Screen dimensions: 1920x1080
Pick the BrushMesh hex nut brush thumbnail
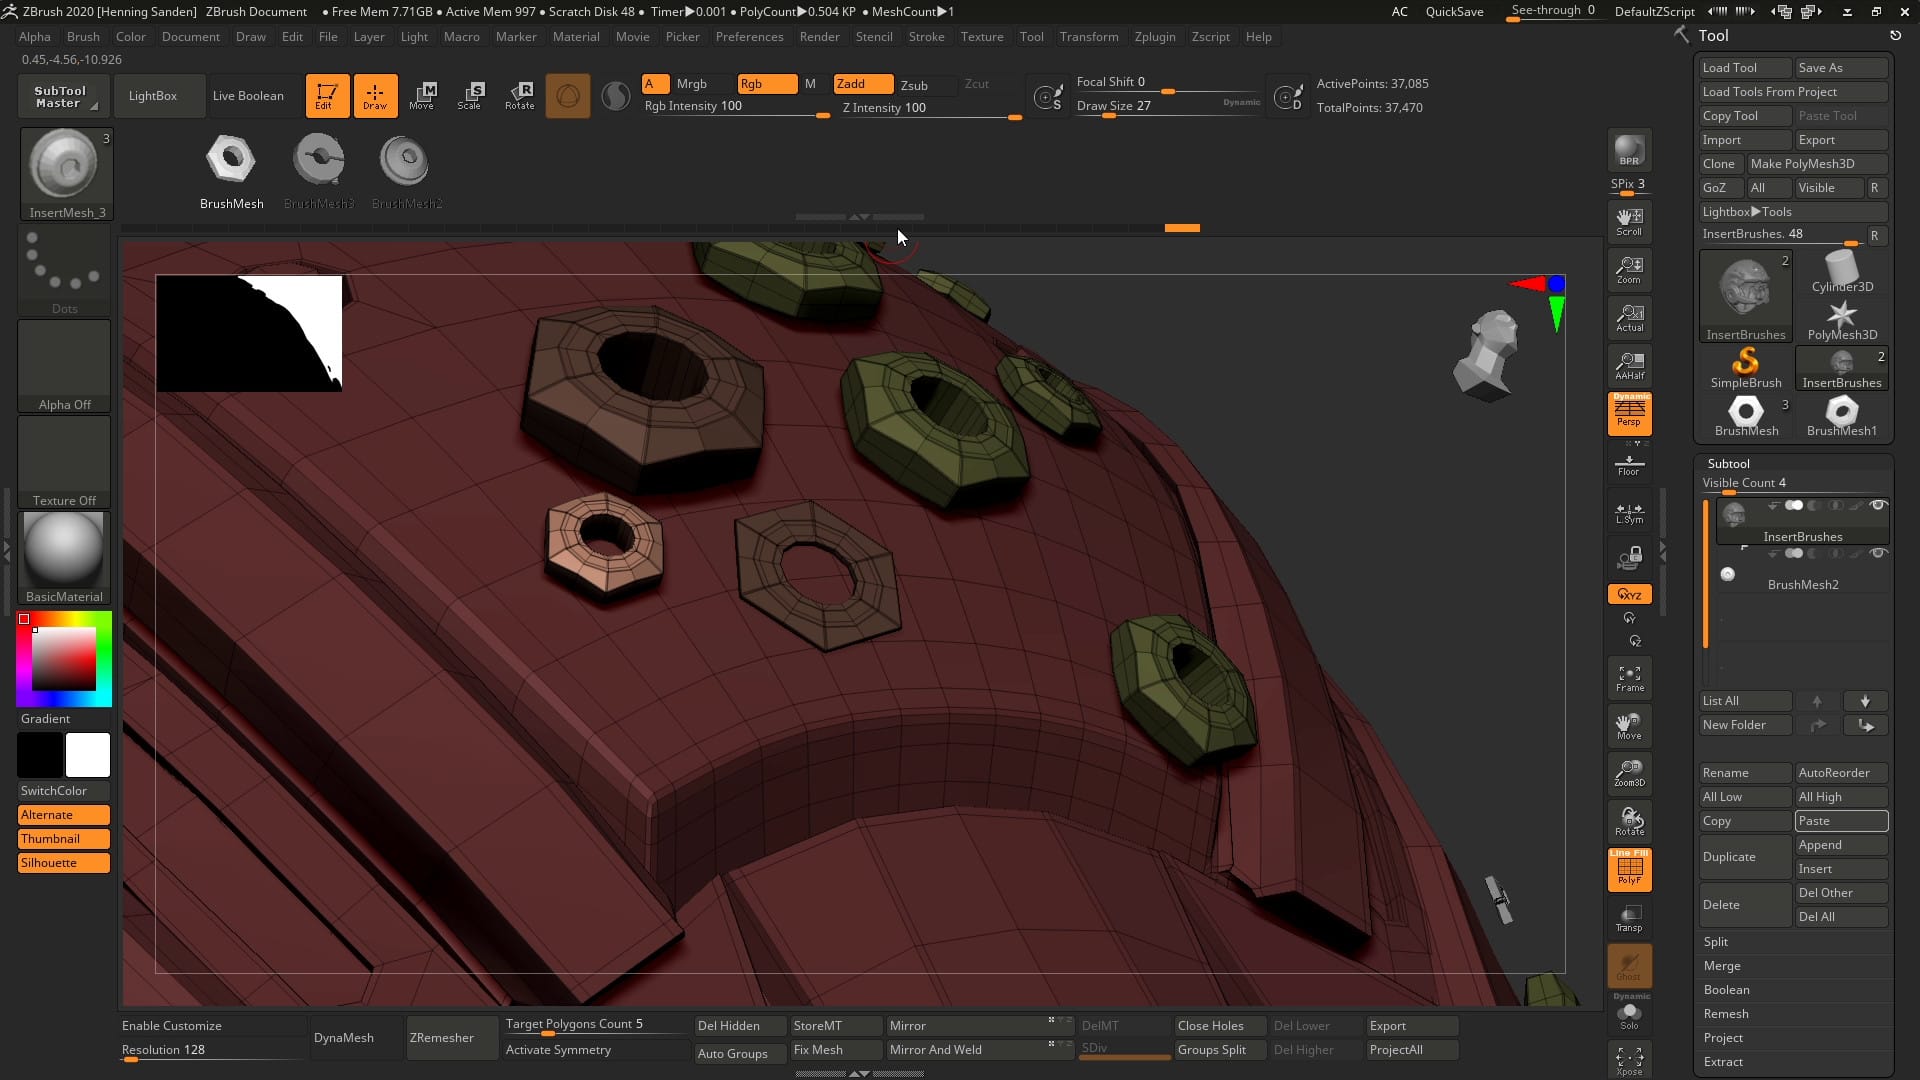click(231, 160)
